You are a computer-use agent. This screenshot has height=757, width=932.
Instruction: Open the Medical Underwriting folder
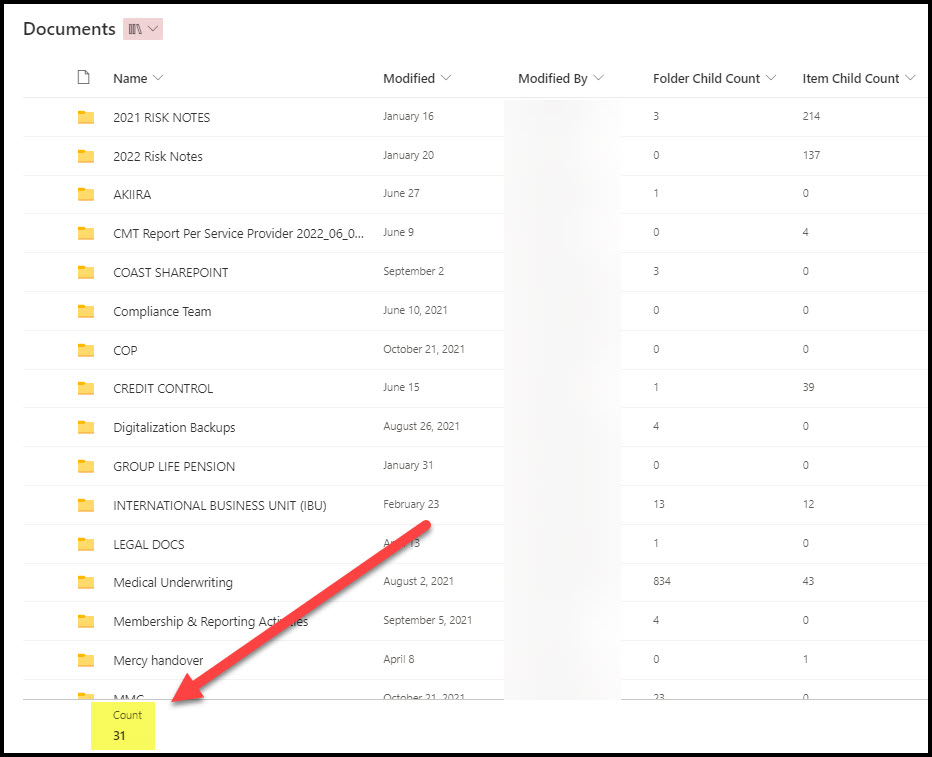pyautogui.click(x=172, y=582)
